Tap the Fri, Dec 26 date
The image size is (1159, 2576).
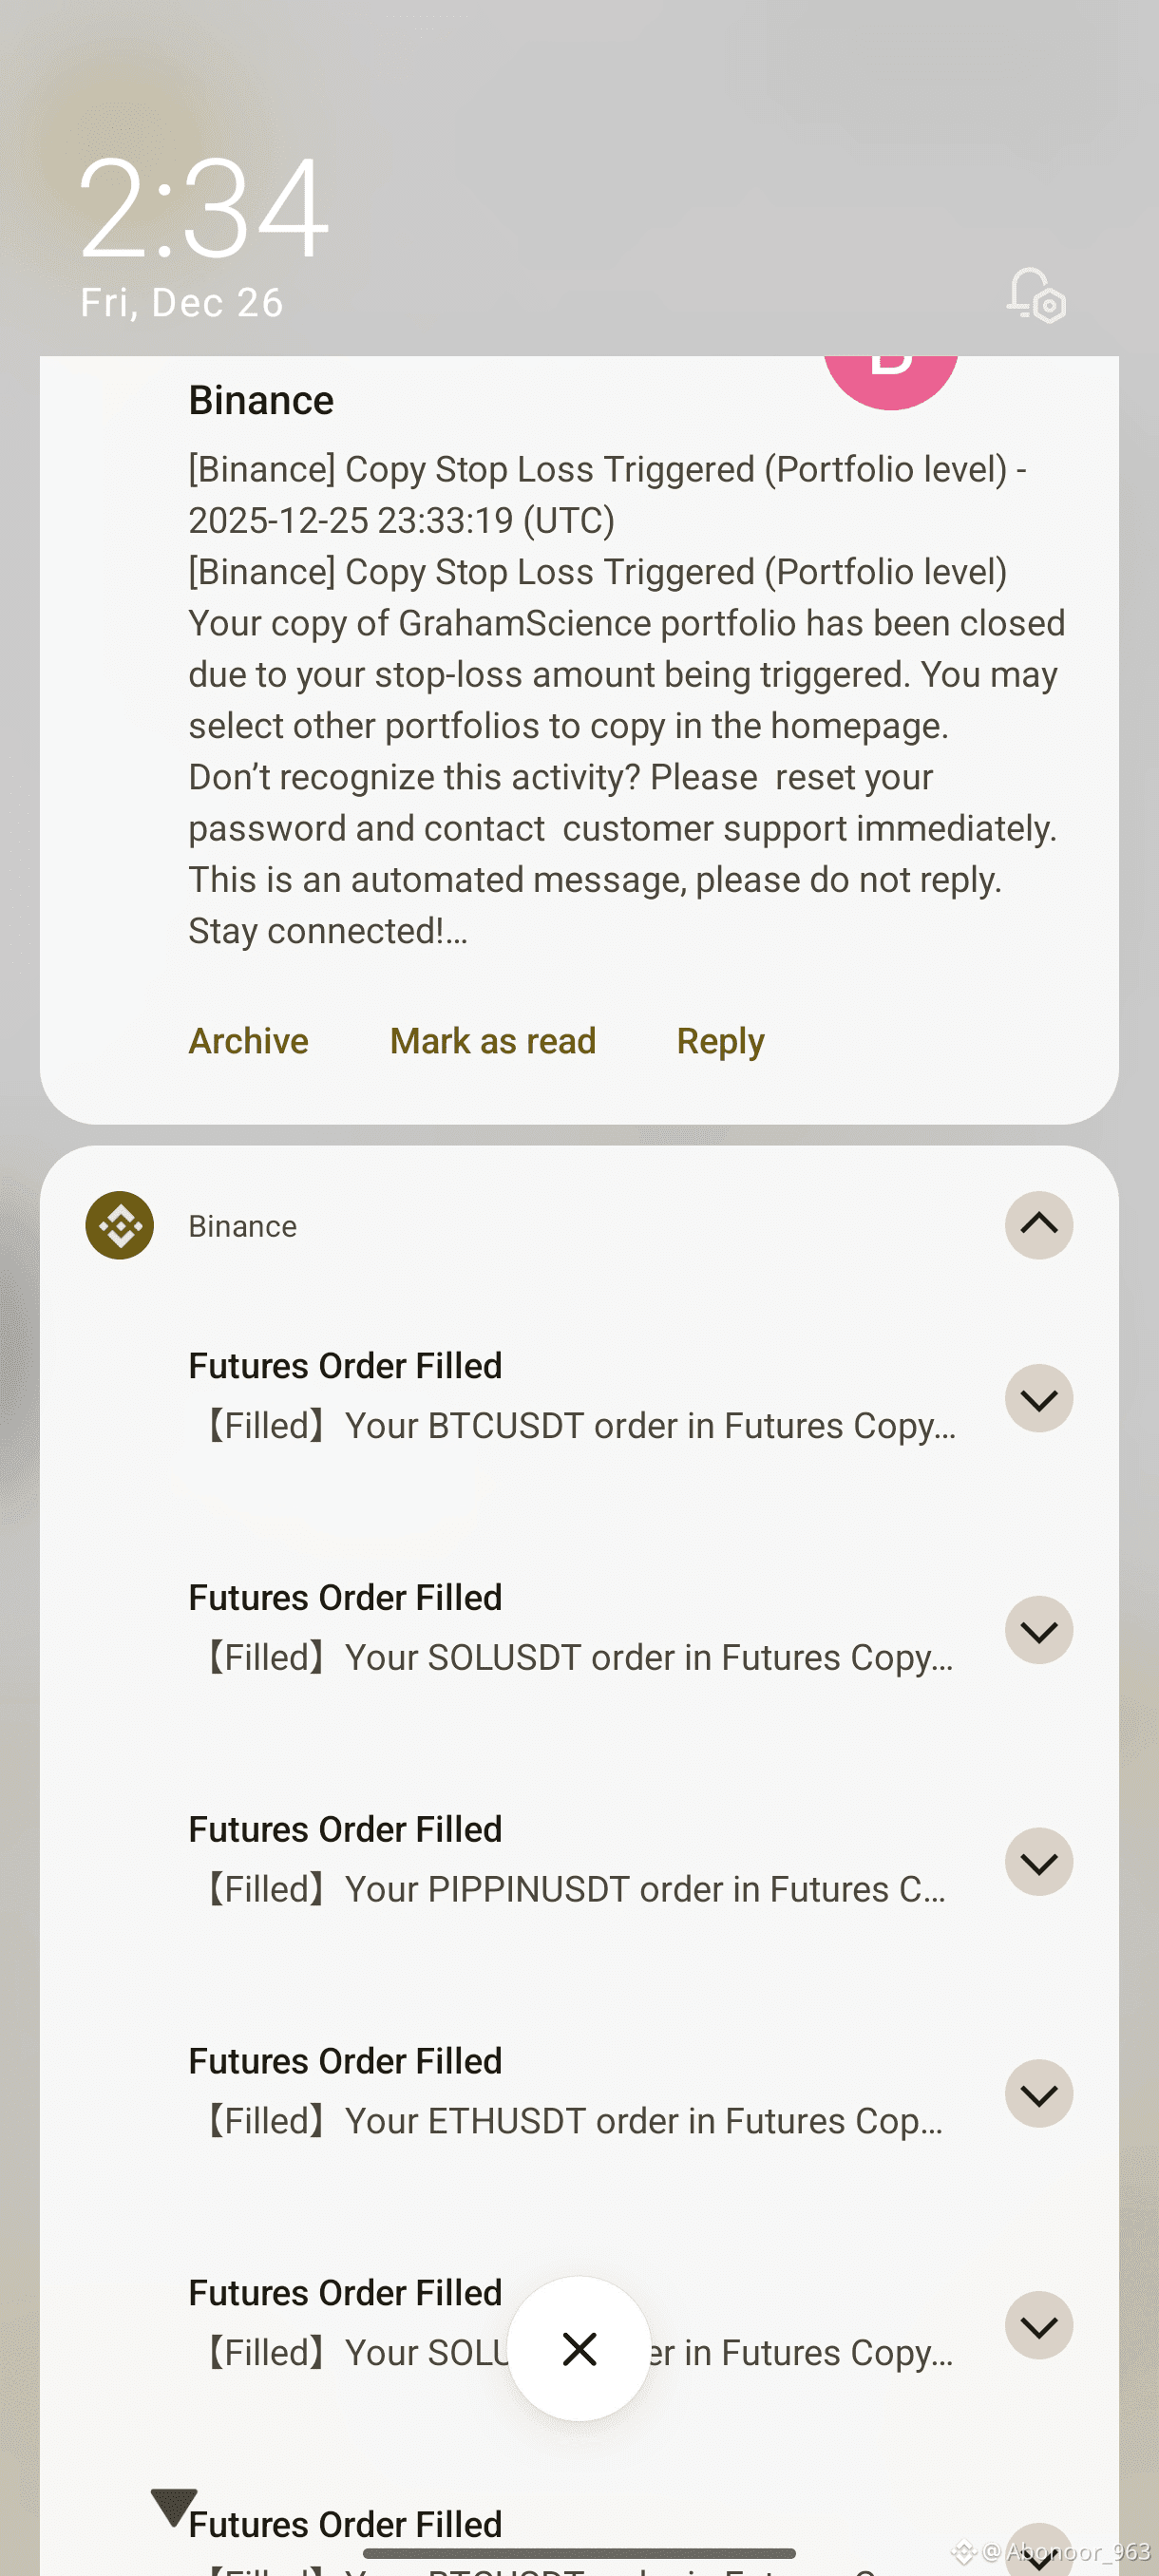coord(182,303)
